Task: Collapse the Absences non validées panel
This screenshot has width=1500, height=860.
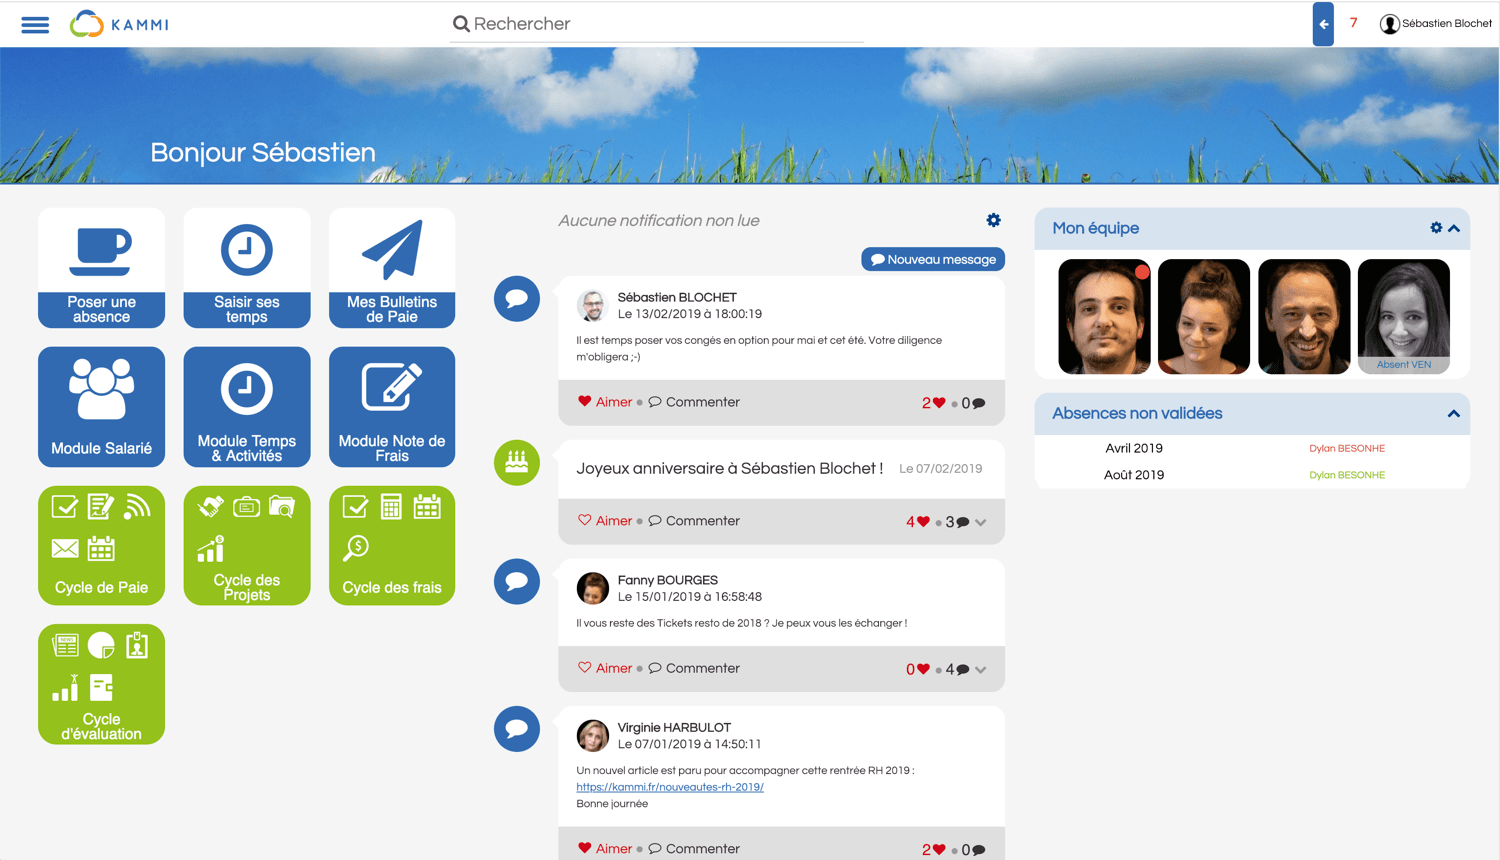Action: pyautogui.click(x=1454, y=414)
